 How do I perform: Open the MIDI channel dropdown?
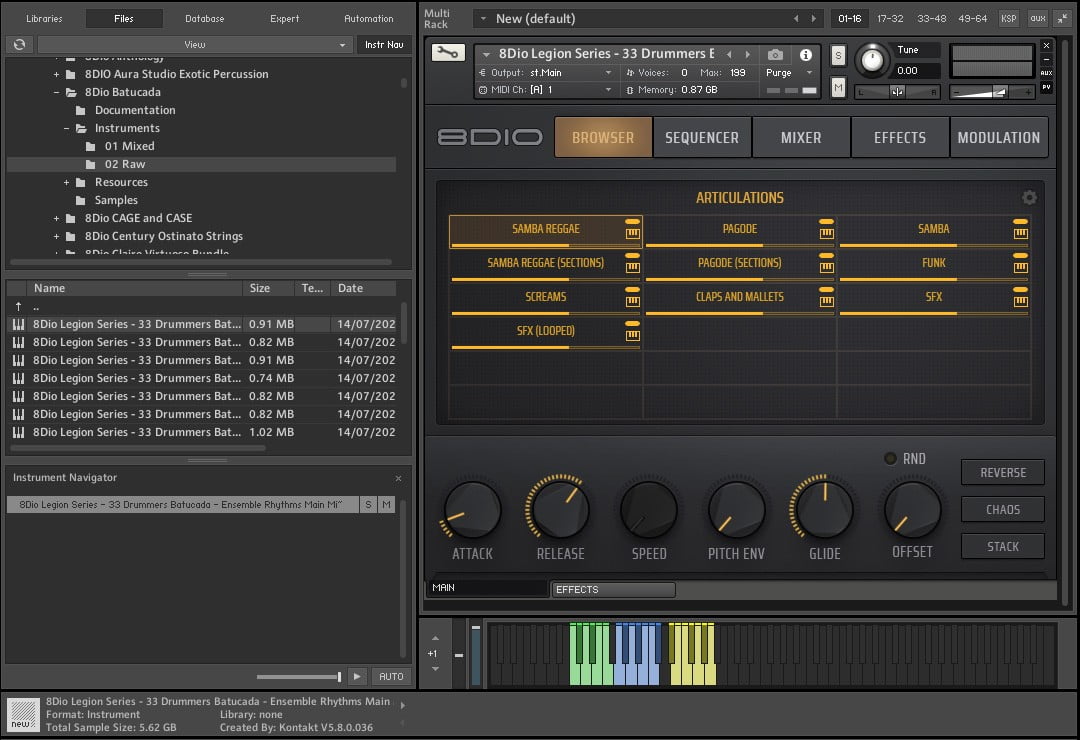pos(545,90)
